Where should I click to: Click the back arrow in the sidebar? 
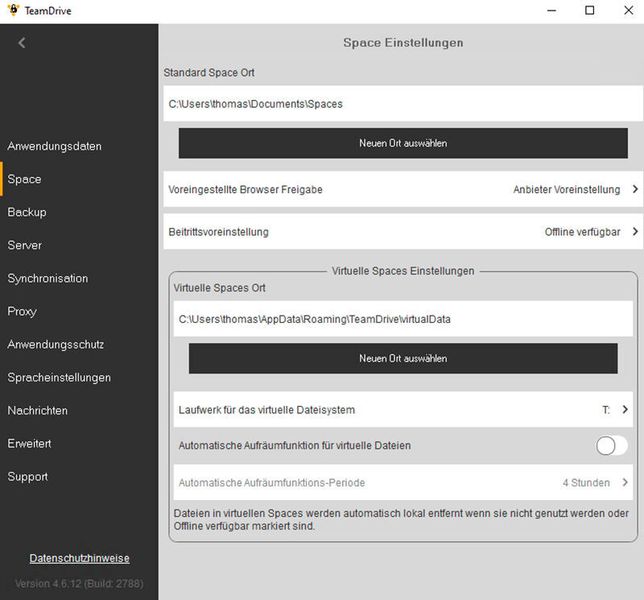tap(22, 43)
